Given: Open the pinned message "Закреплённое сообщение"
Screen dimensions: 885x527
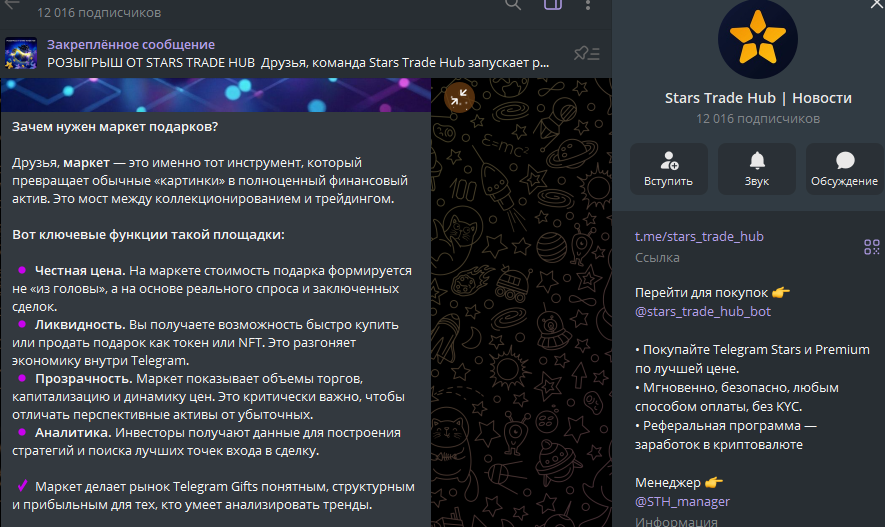Looking at the screenshot, I should (130, 44).
